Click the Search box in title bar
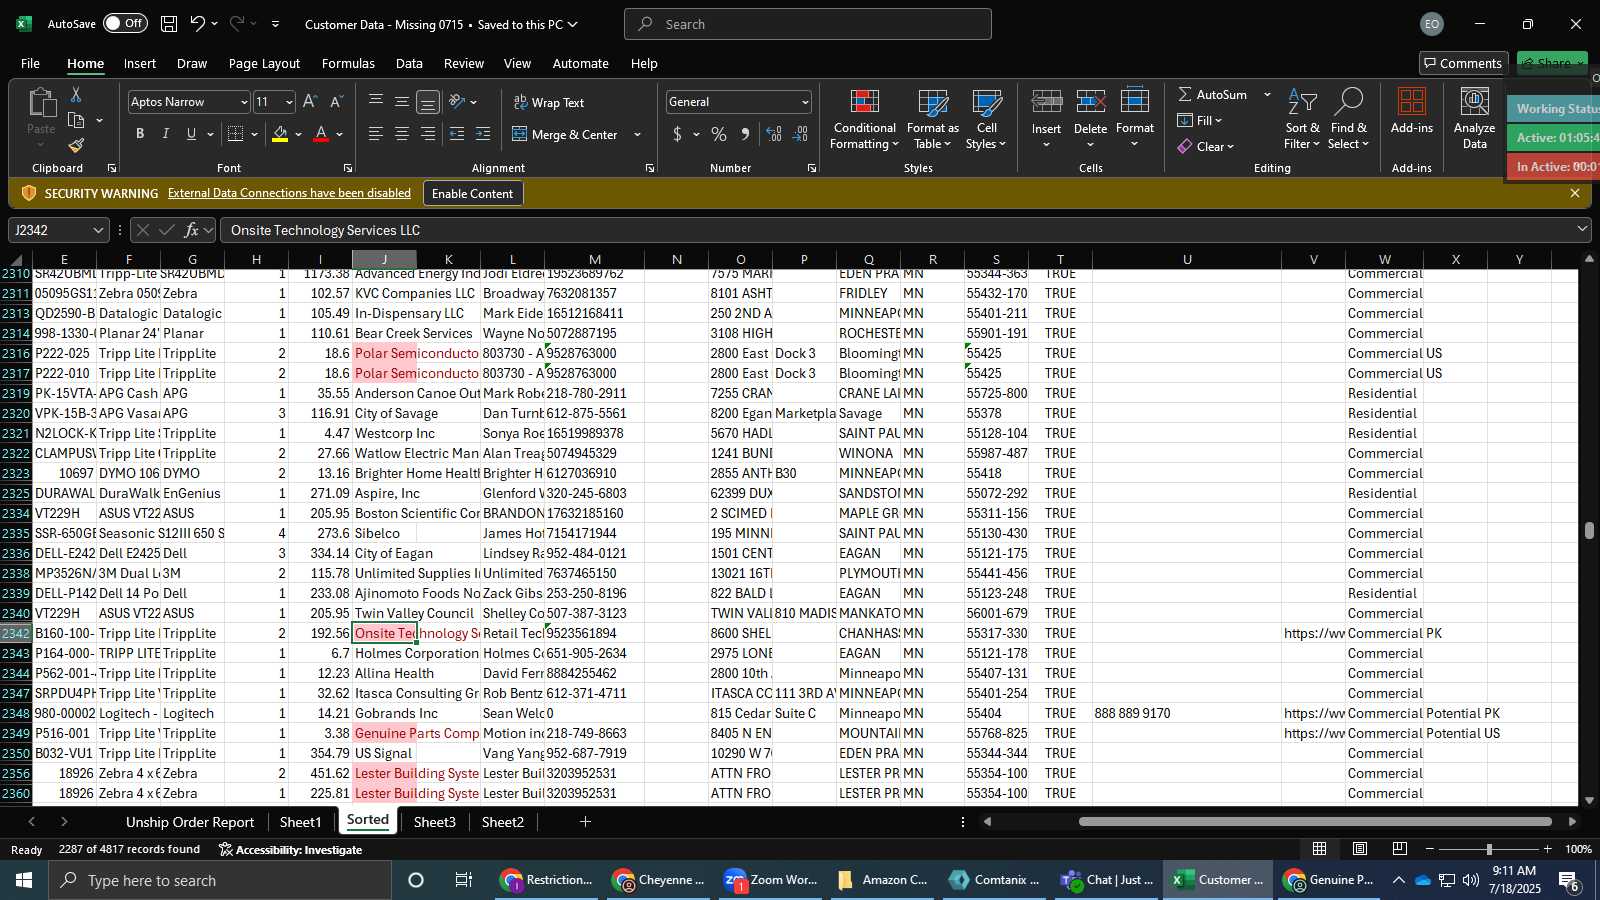The height and width of the screenshot is (900, 1600). pyautogui.click(x=808, y=24)
